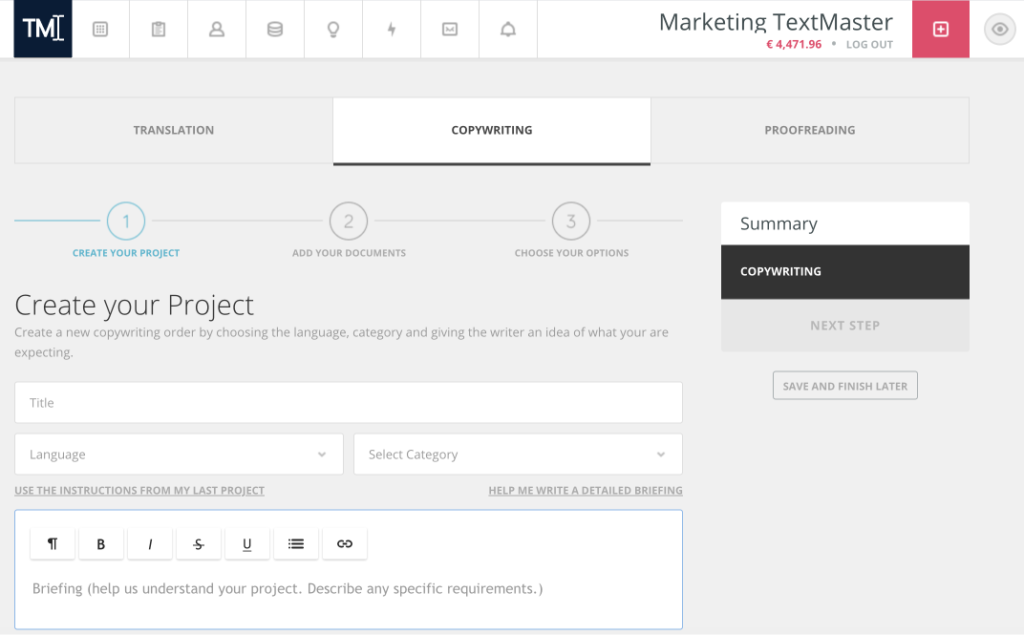Click inside the Title input field
The image size is (1024, 635).
click(x=348, y=402)
